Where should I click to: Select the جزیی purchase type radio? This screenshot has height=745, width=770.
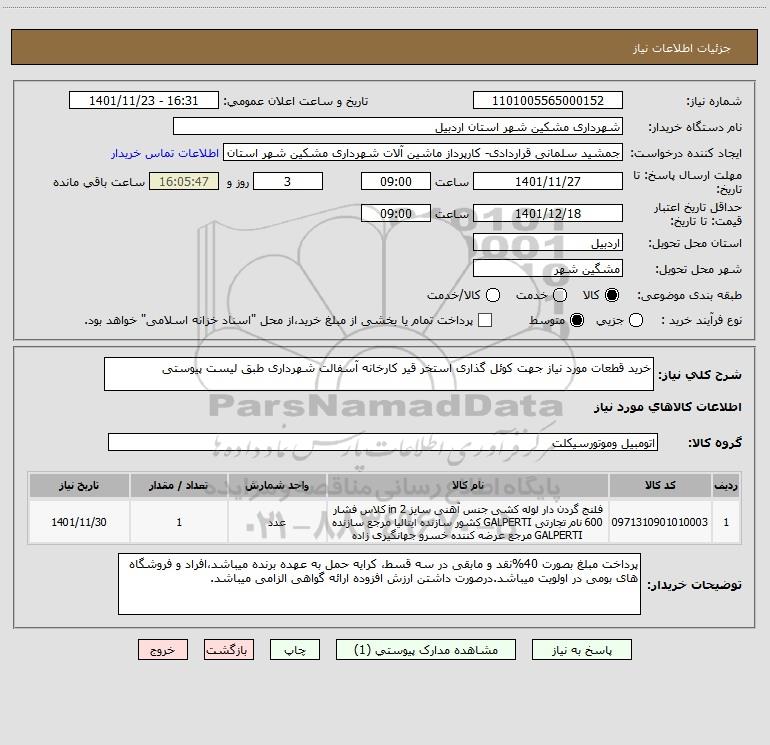pyautogui.click(x=635, y=320)
